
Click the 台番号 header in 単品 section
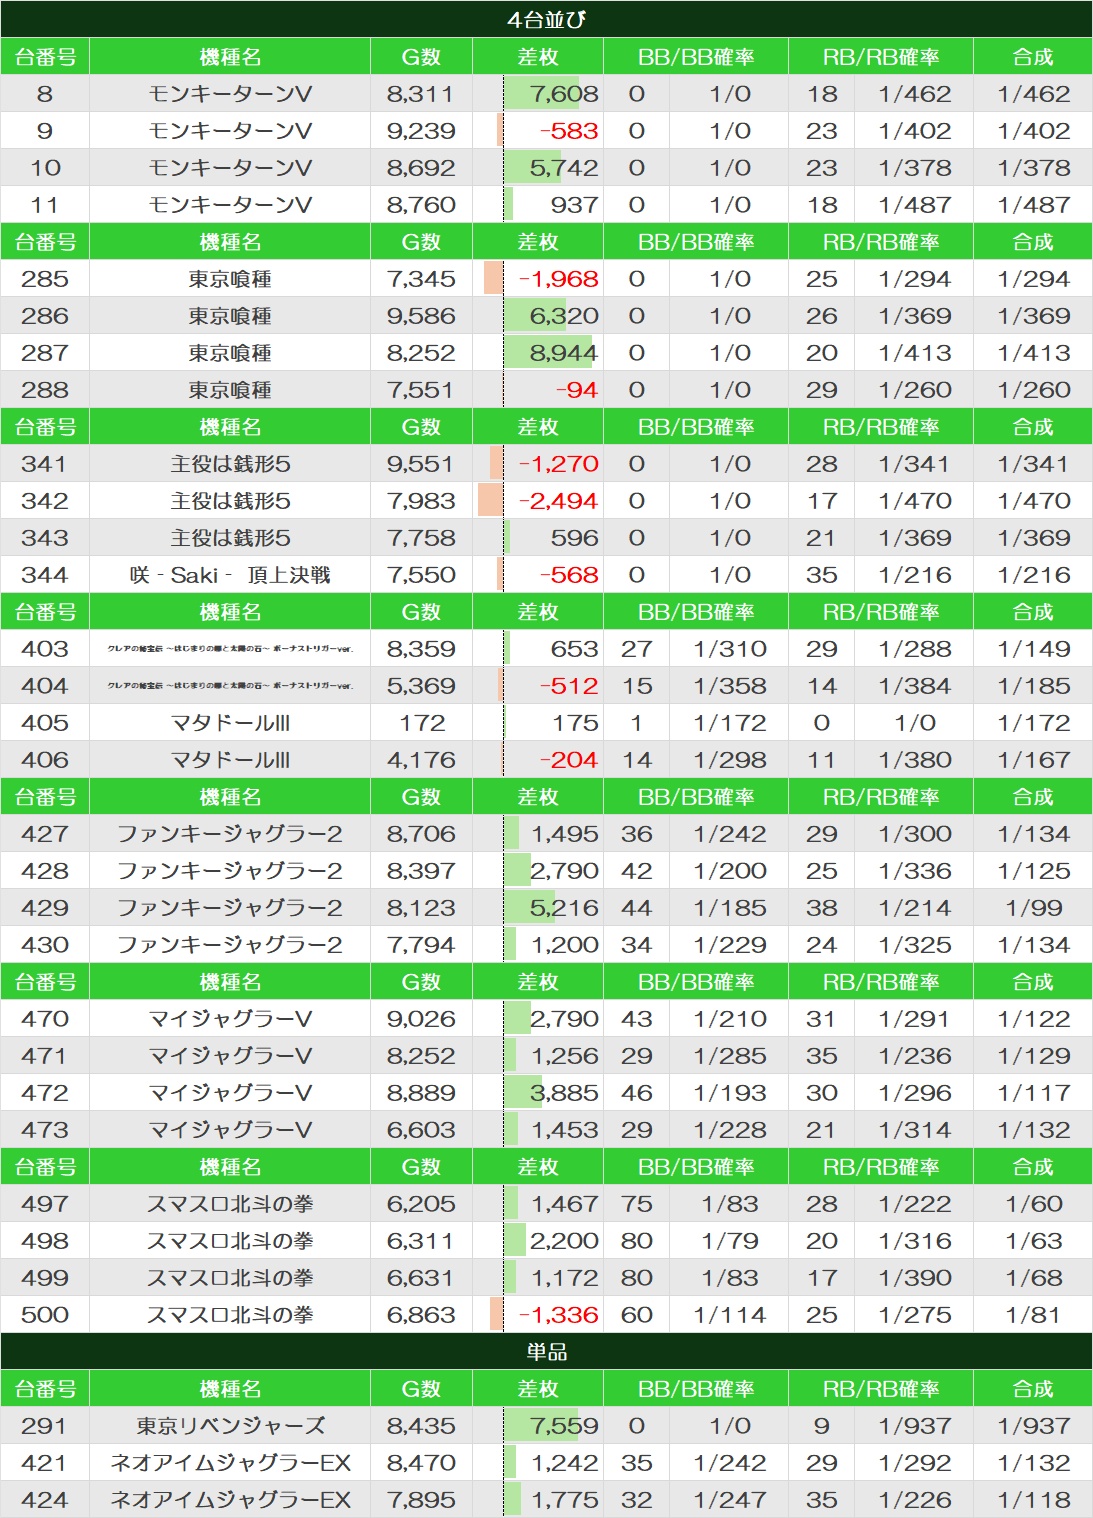tap(45, 1389)
